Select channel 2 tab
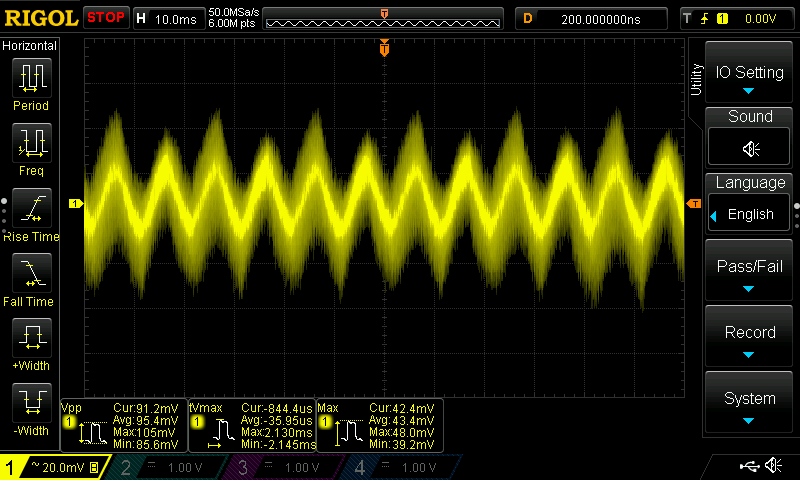This screenshot has height=480, width=800. pos(168,467)
